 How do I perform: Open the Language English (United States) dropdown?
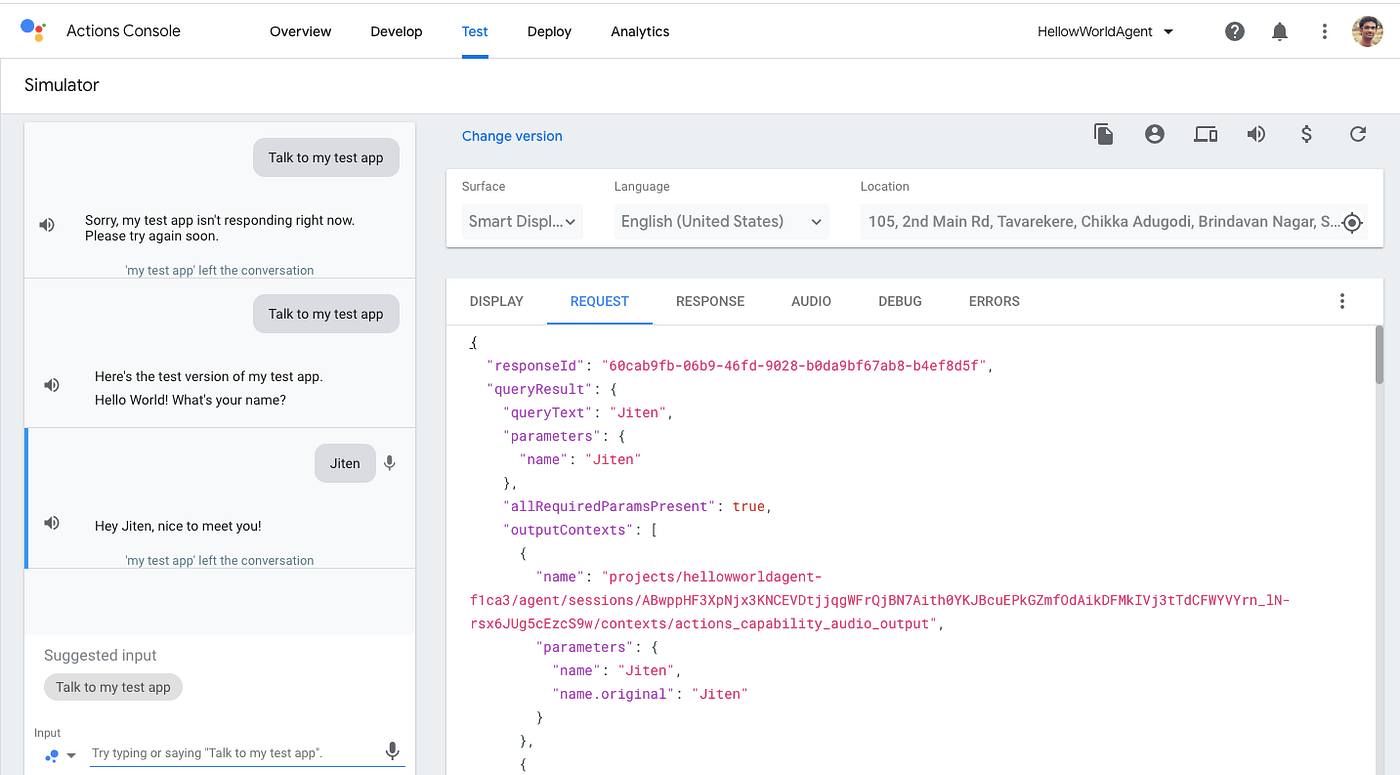click(x=721, y=222)
